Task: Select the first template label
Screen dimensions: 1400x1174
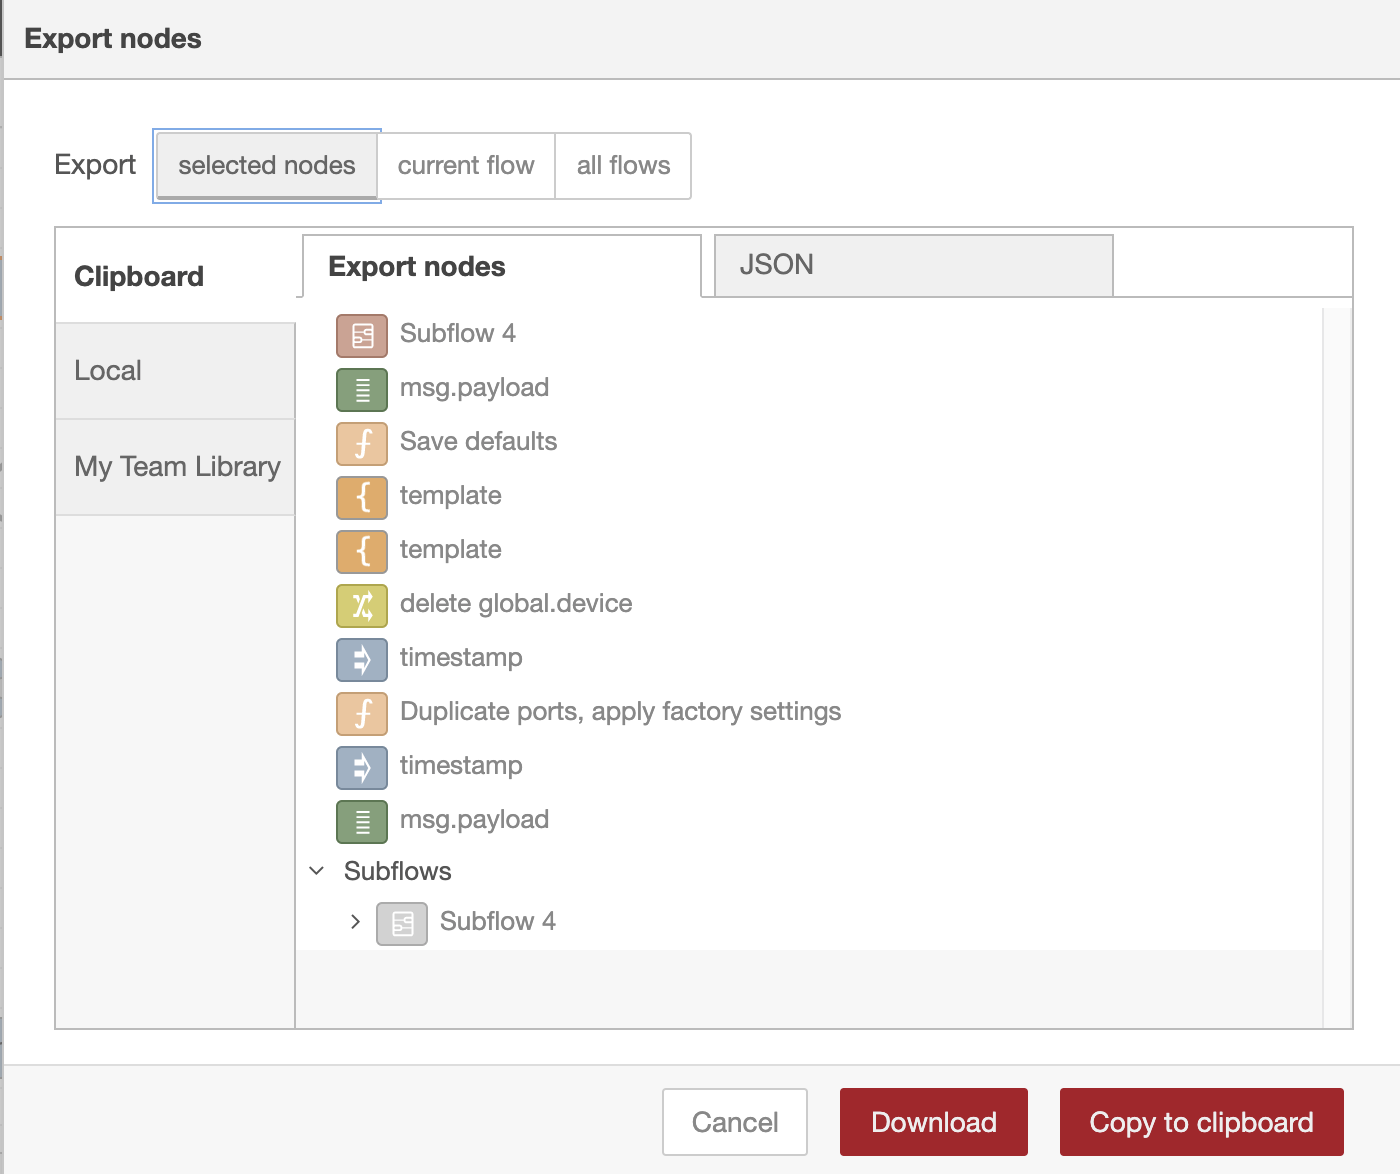Action: 450,496
